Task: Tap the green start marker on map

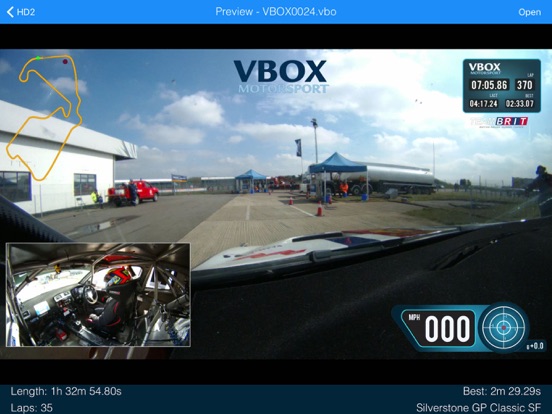Action: [x=38, y=58]
